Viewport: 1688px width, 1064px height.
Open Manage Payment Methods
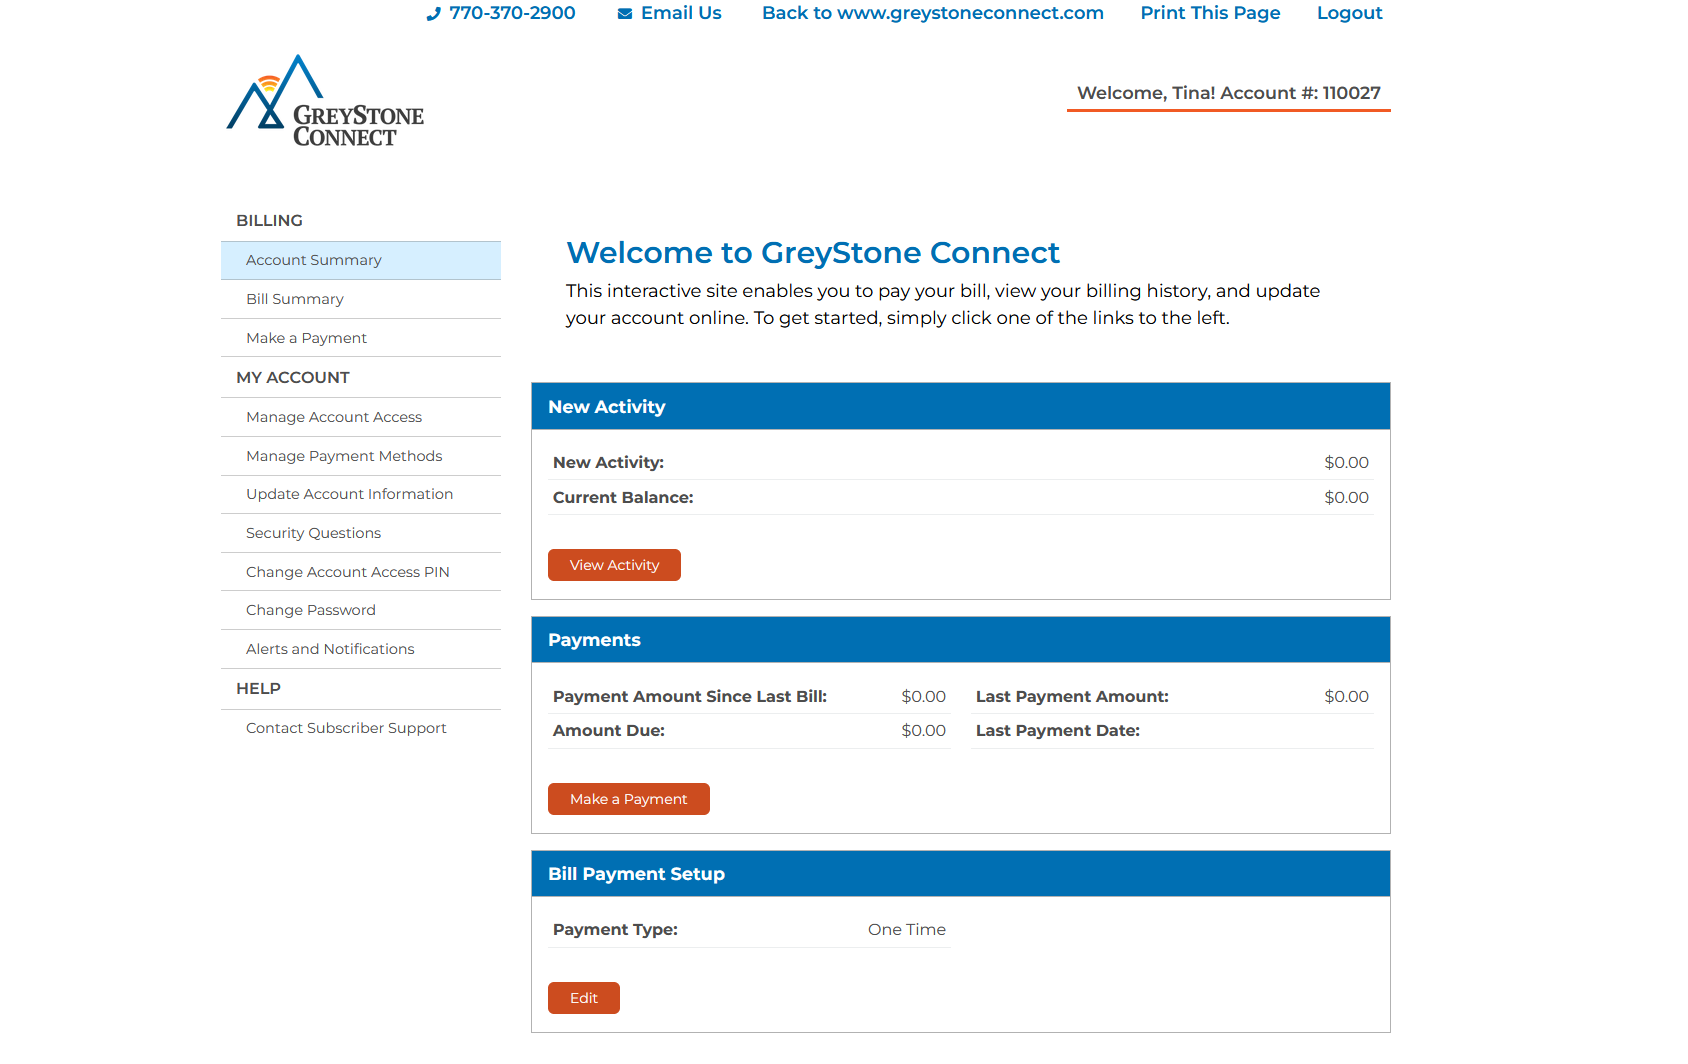[x=361, y=456]
